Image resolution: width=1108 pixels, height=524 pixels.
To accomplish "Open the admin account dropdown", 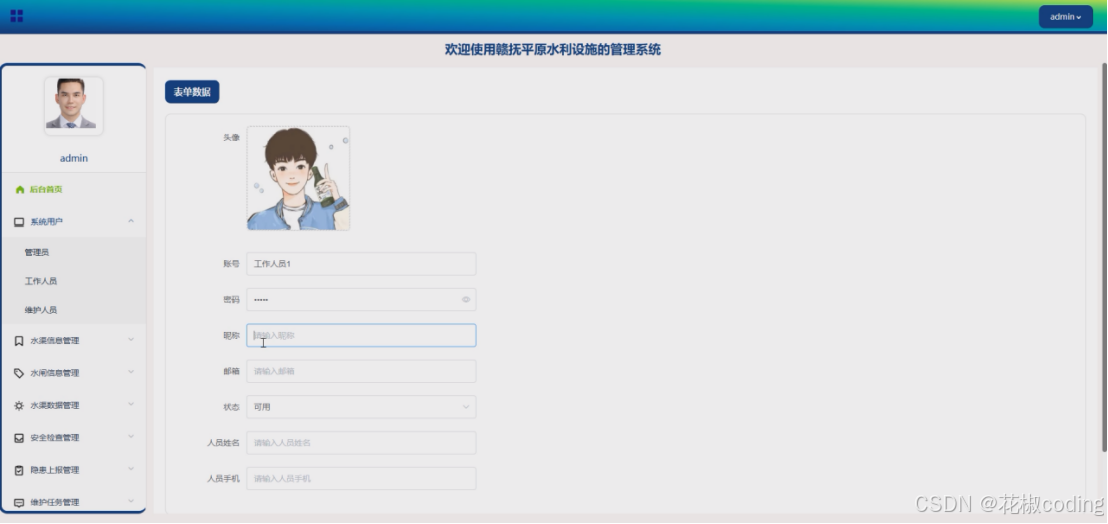I will point(1066,17).
